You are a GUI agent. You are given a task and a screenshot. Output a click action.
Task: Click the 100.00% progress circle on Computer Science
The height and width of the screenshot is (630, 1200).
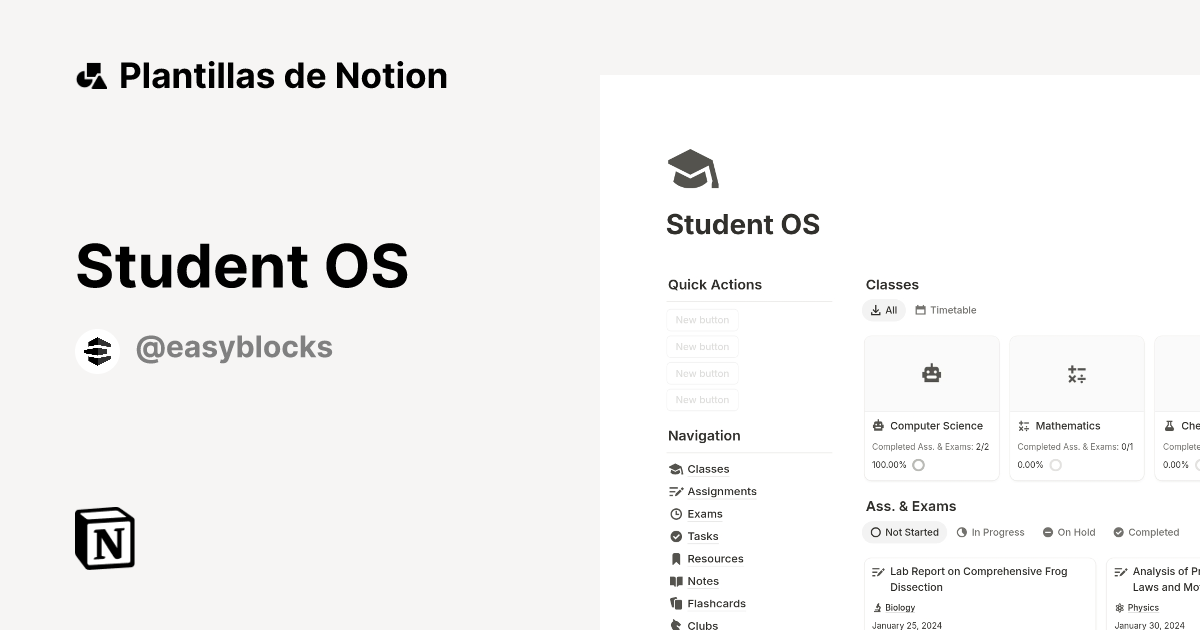tap(918, 464)
